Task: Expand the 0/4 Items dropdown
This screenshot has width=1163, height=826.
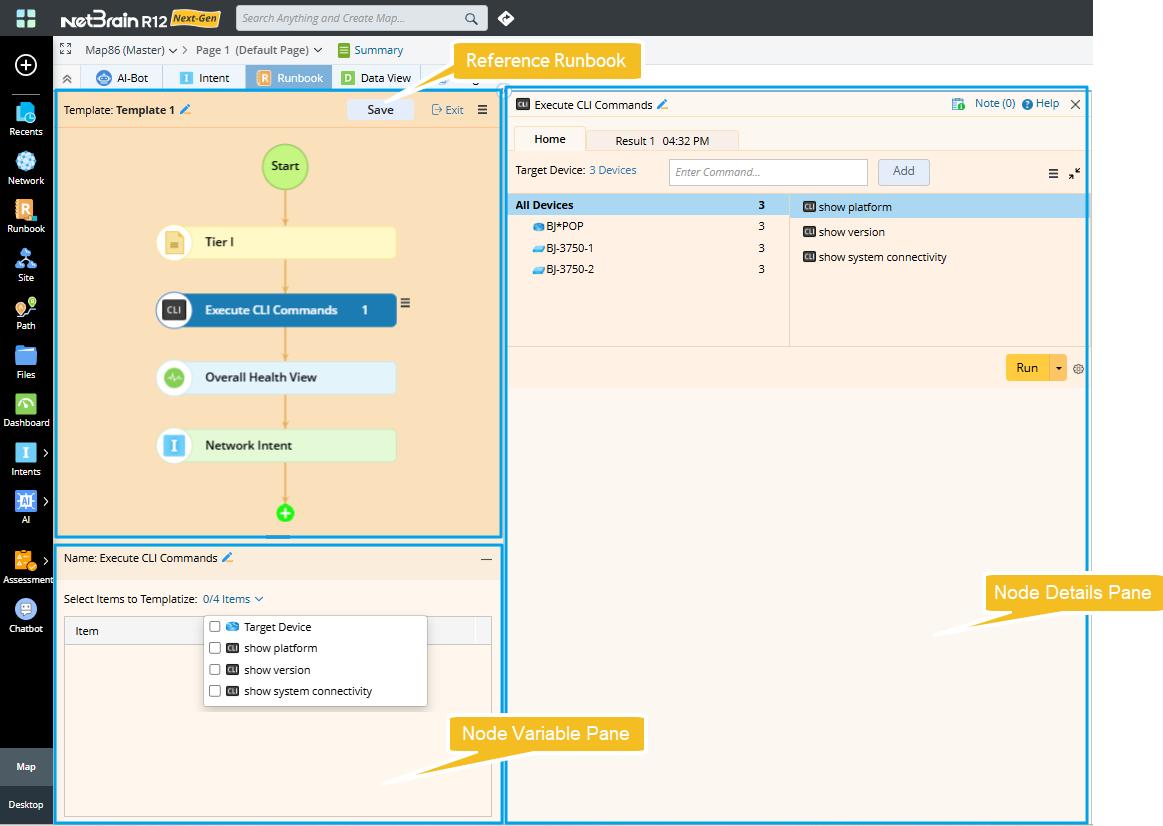Action: [x=233, y=599]
